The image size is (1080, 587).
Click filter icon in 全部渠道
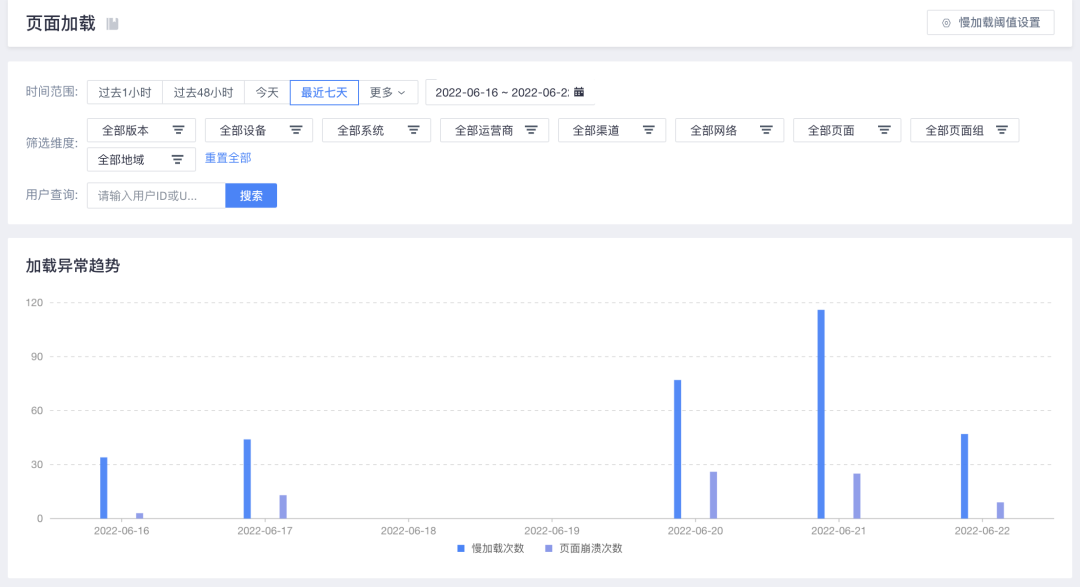point(648,130)
